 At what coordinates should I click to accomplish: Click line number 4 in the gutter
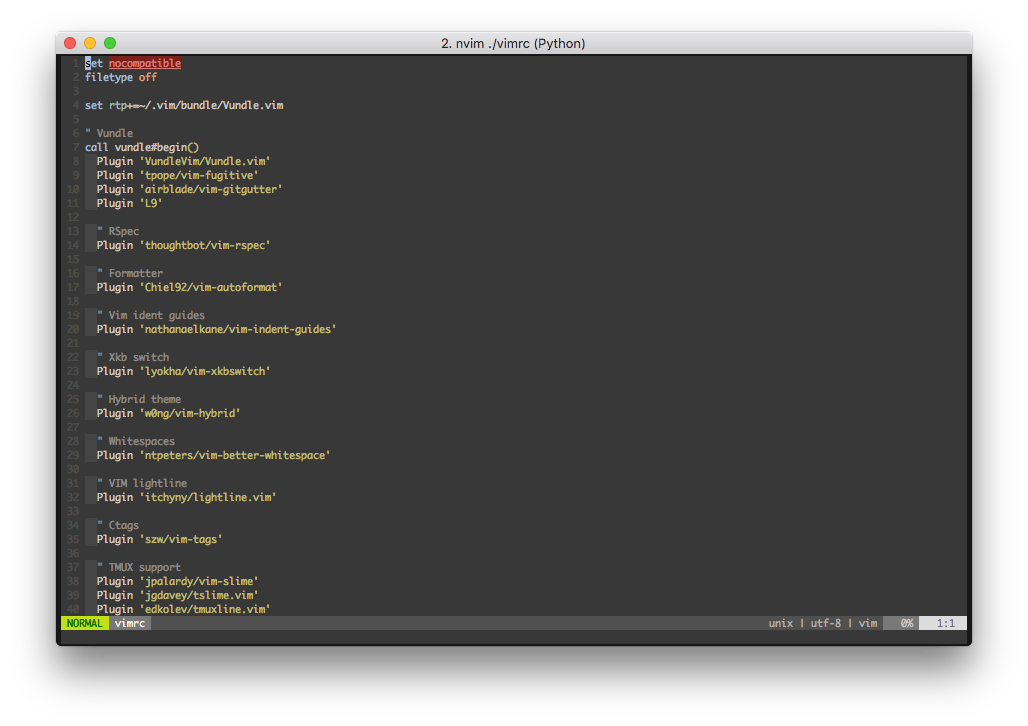(75, 105)
